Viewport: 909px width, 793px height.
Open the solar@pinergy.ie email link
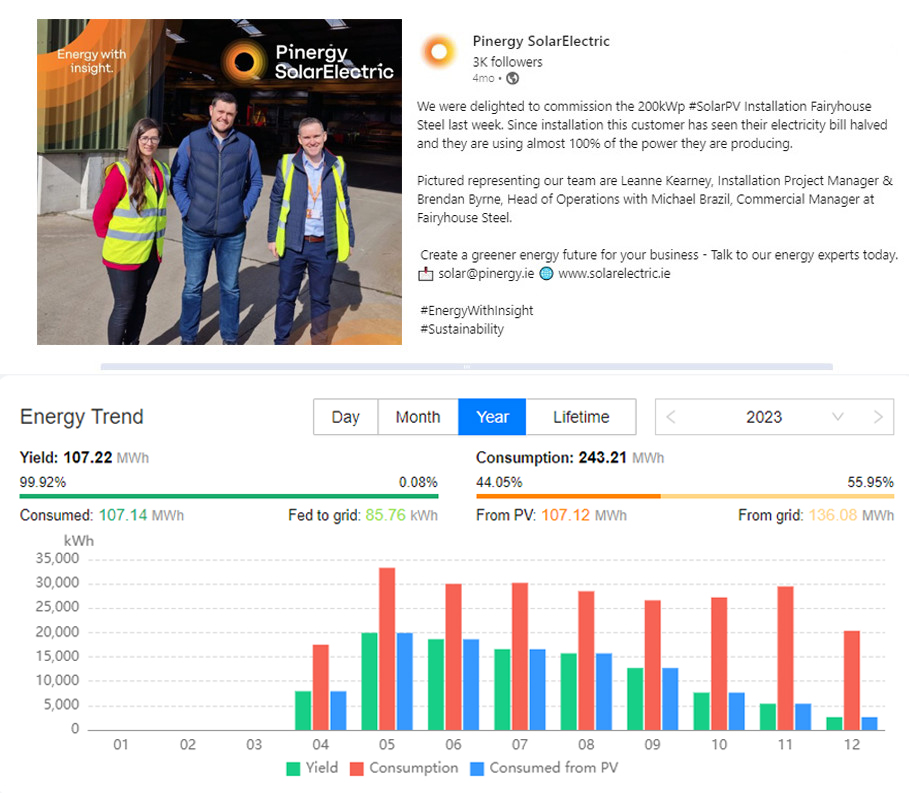tap(486, 274)
